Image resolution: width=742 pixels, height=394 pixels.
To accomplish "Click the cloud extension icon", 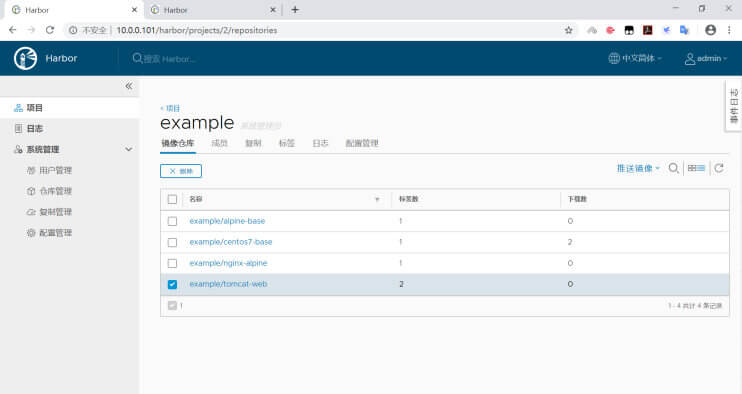I will point(592,30).
